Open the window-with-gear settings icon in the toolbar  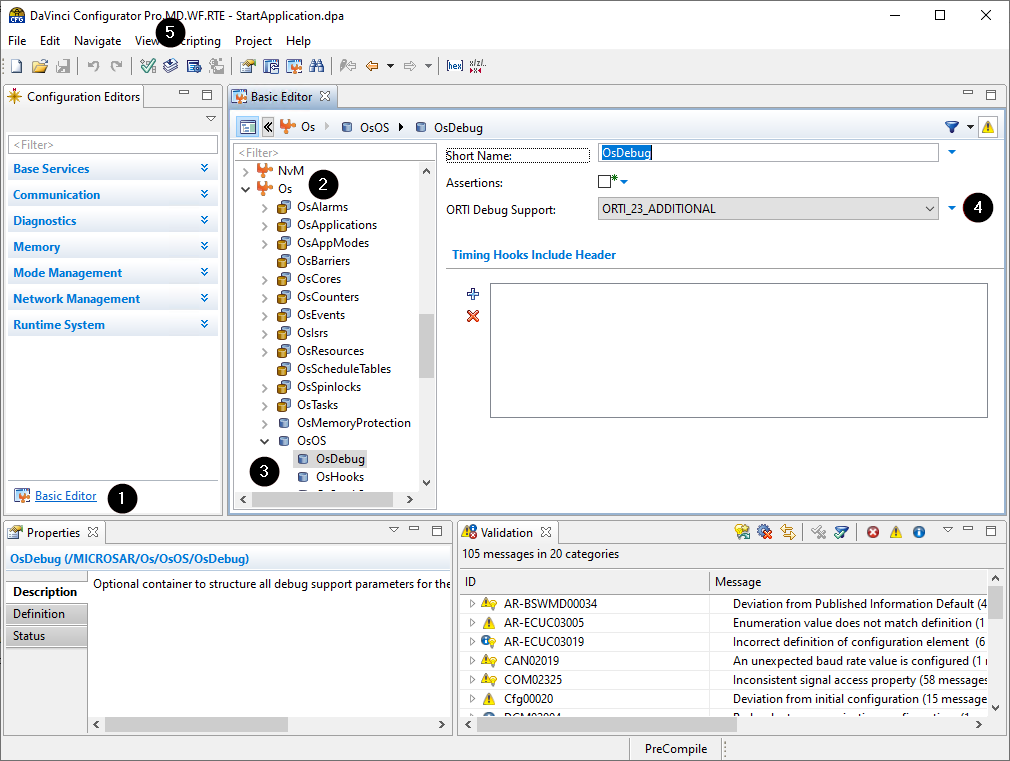[x=194, y=66]
